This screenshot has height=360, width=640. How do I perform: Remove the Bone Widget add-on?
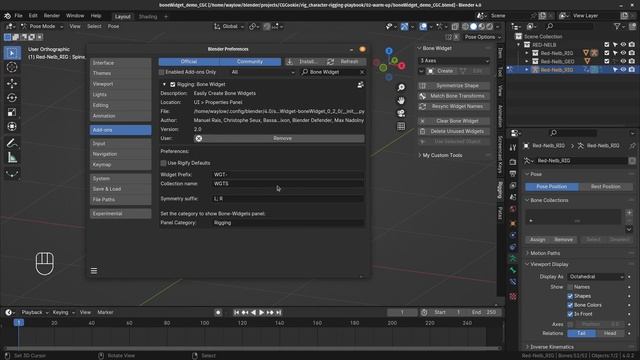pos(279,139)
